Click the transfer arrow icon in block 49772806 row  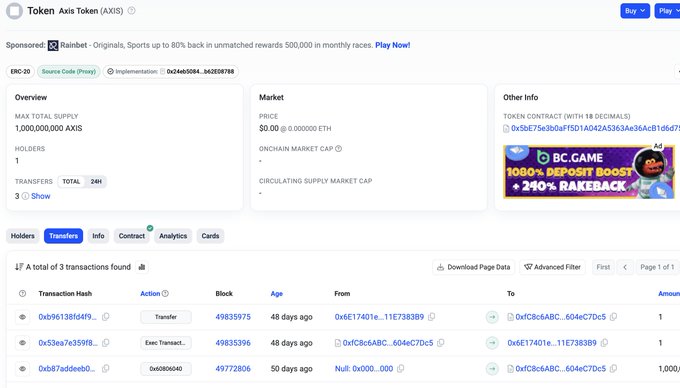tap(492, 368)
